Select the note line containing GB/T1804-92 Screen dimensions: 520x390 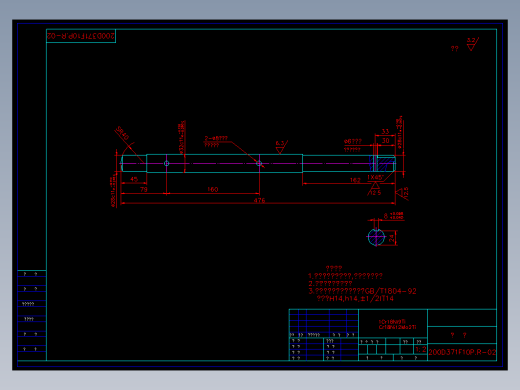362,291
